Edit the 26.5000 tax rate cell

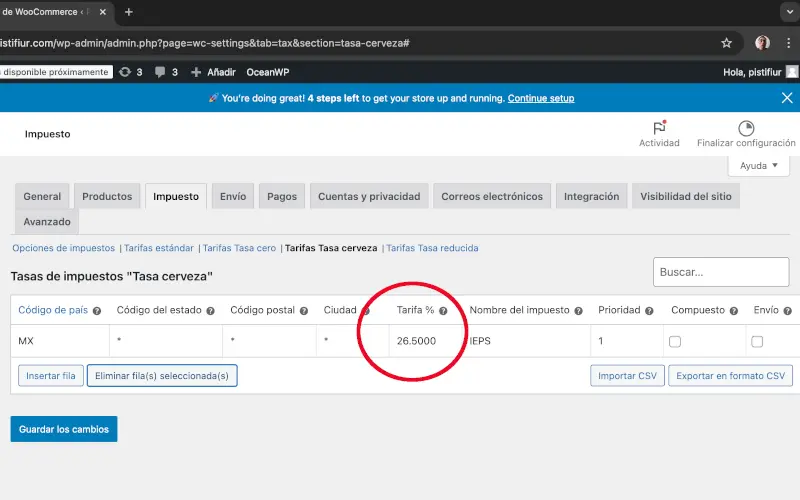coord(425,341)
